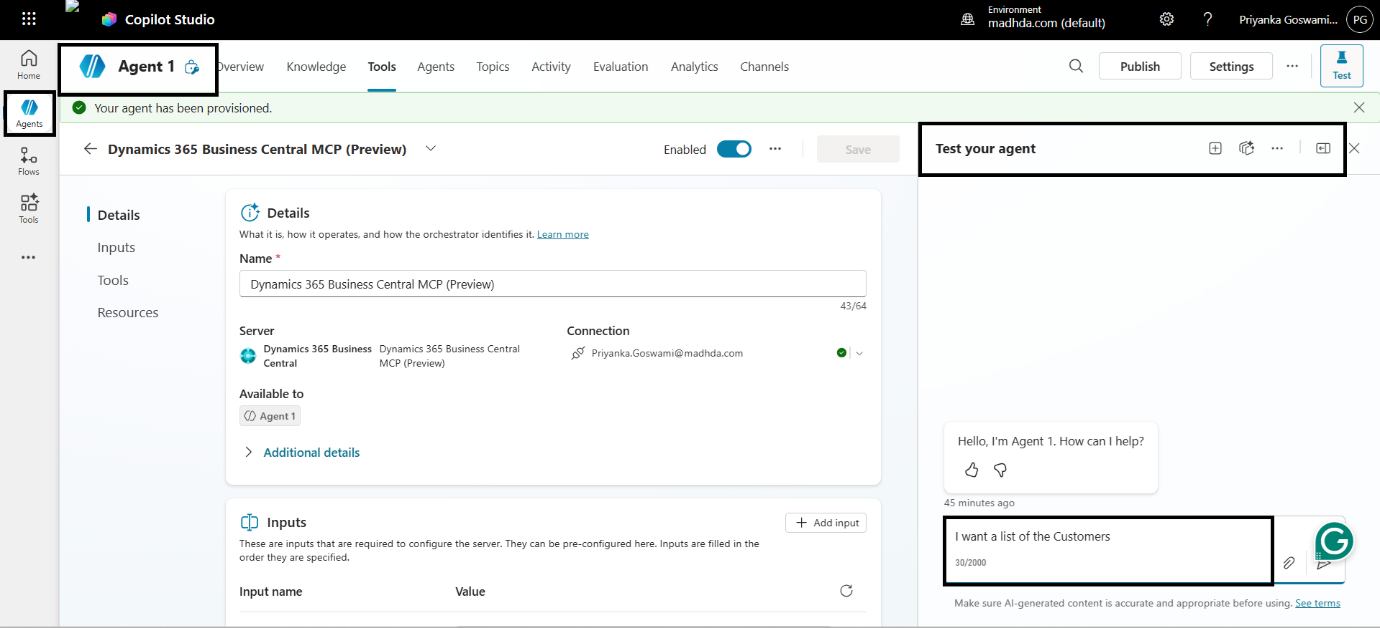
Task: Click the refresh icon in Inputs
Action: coord(846,591)
